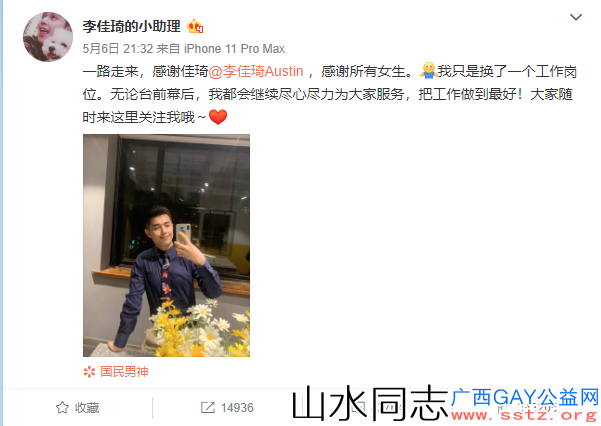The image size is (601, 426).
Task: Click the 山水同志 watermark text
Action: pyautogui.click(x=370, y=403)
